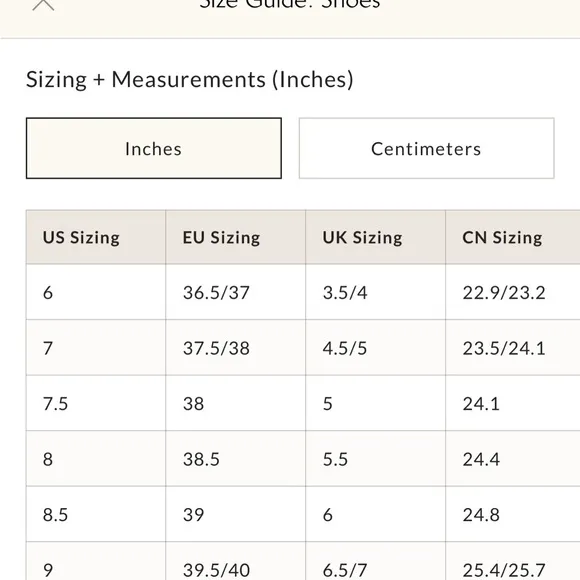
Task: Click CN size 24.8 cell
Action: pyautogui.click(x=513, y=514)
